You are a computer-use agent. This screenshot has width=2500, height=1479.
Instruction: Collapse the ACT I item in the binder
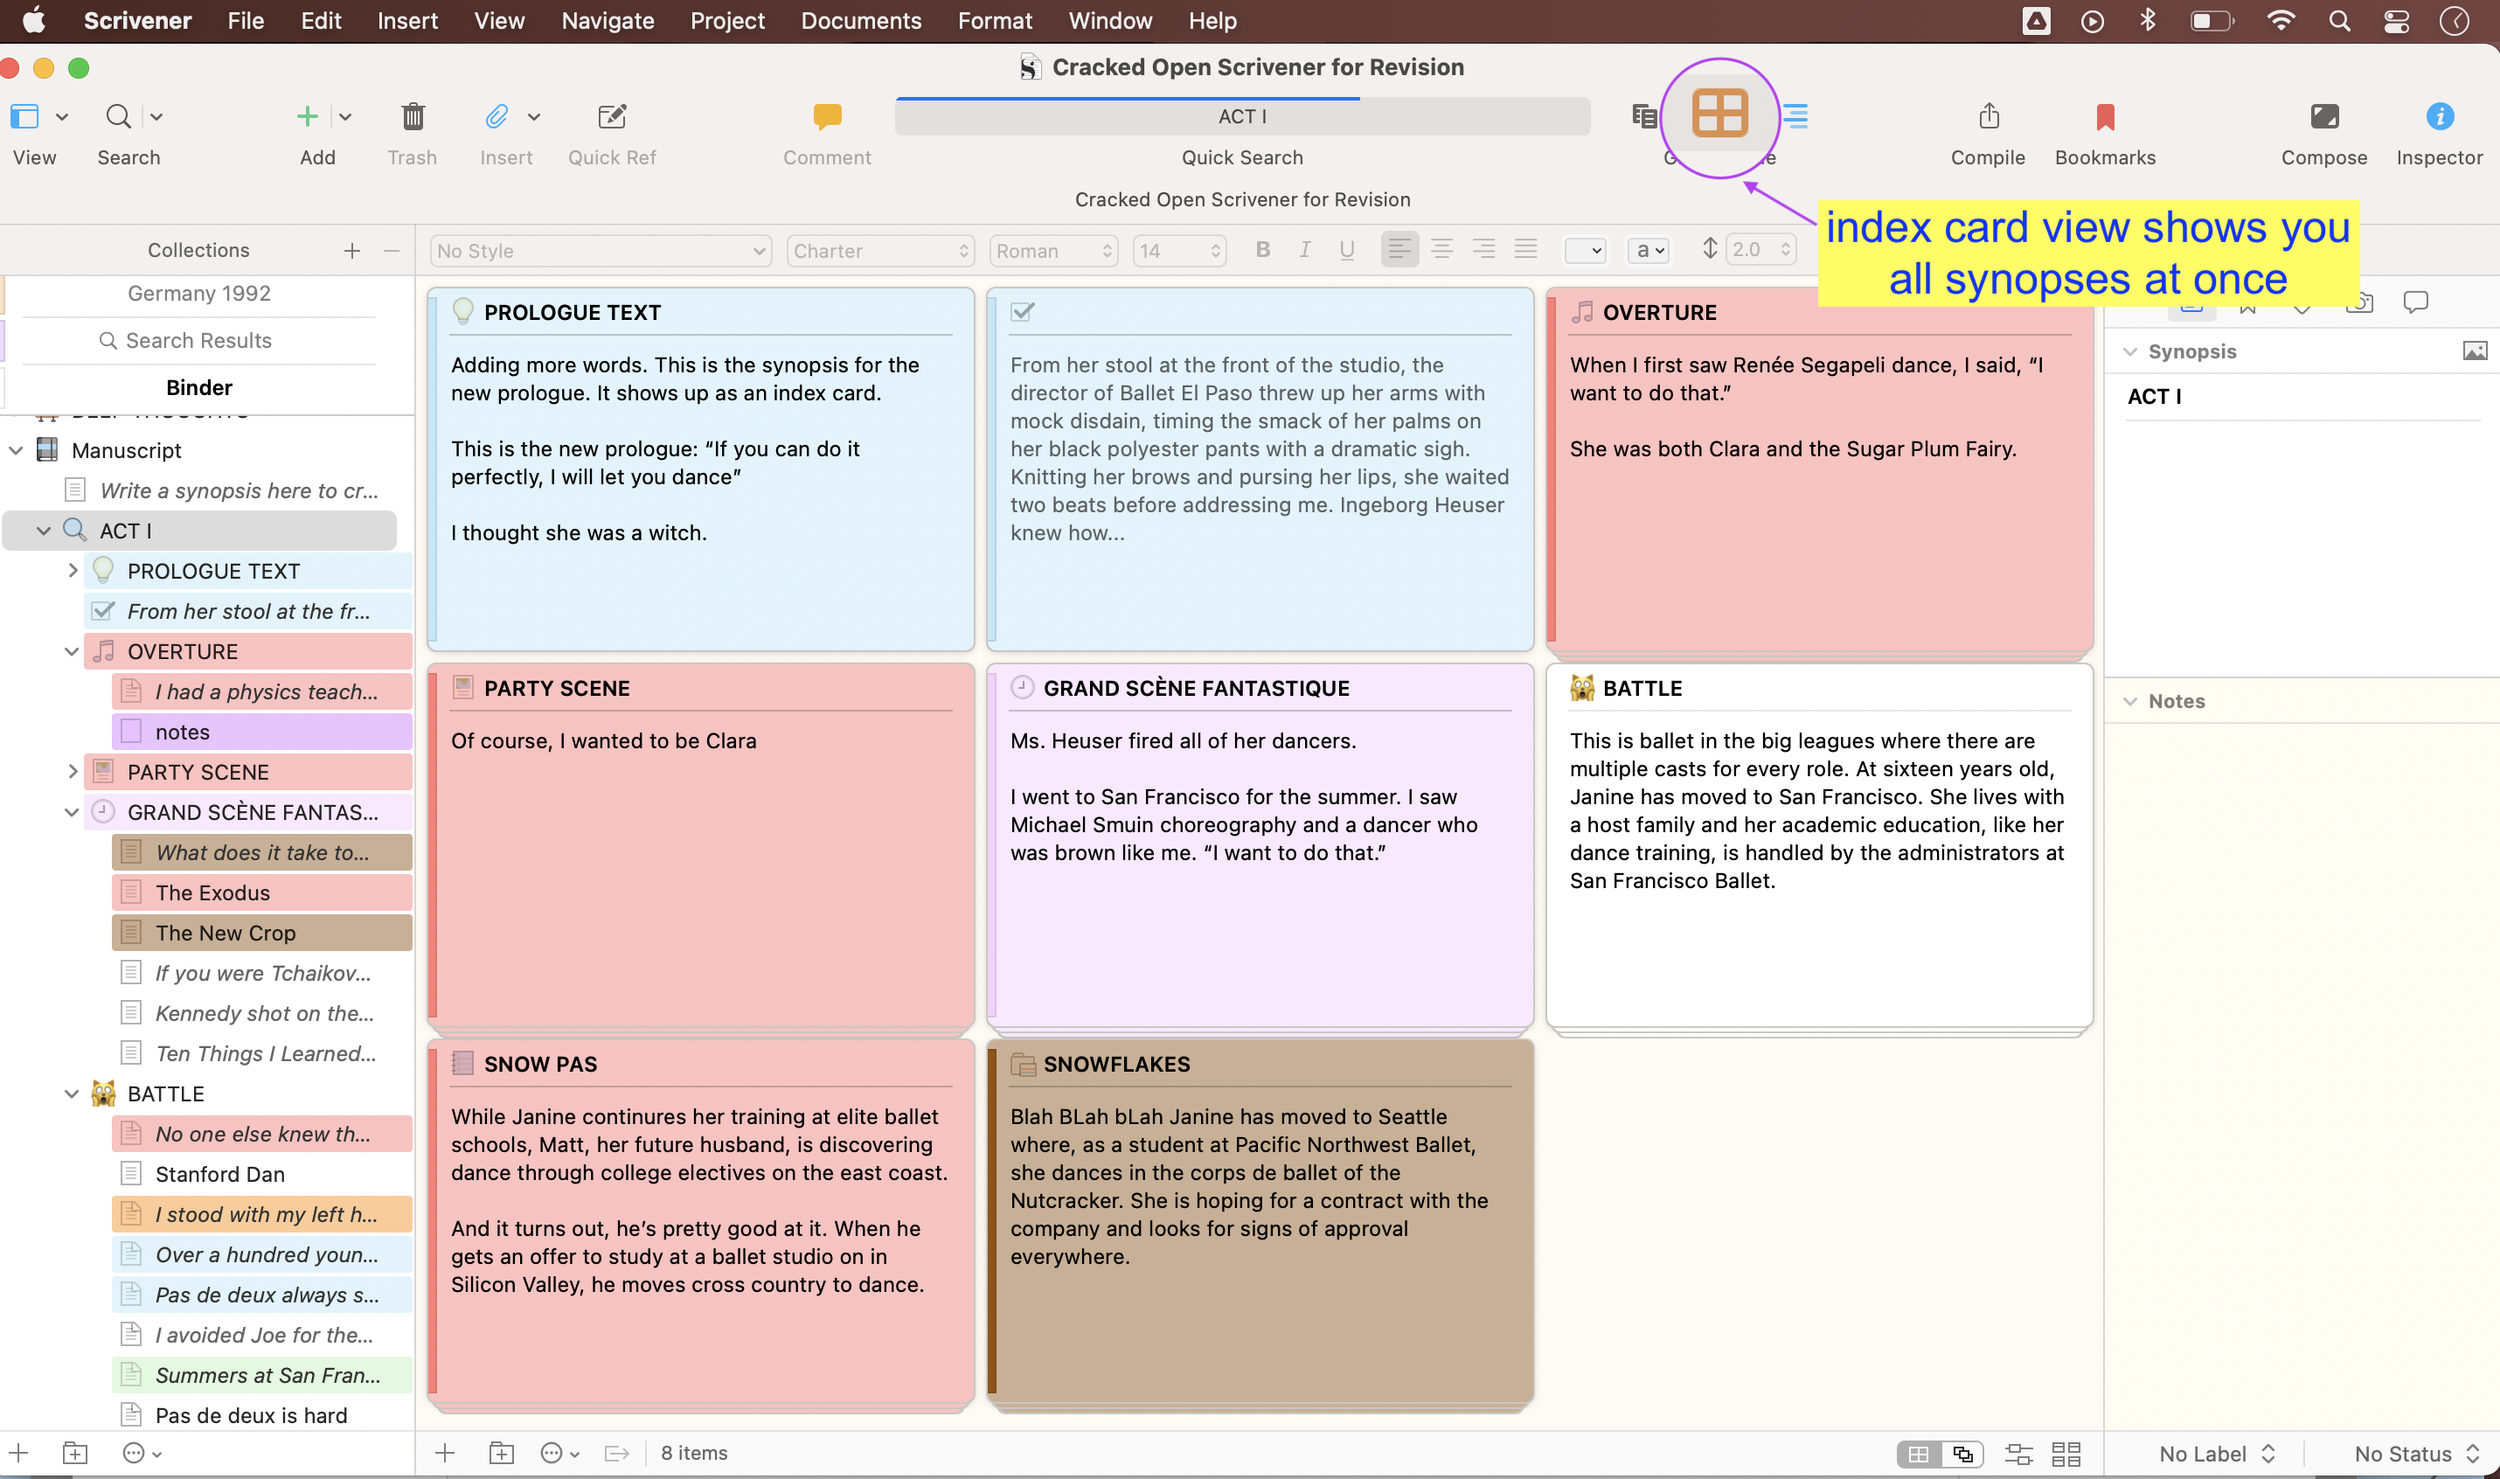pos(44,530)
